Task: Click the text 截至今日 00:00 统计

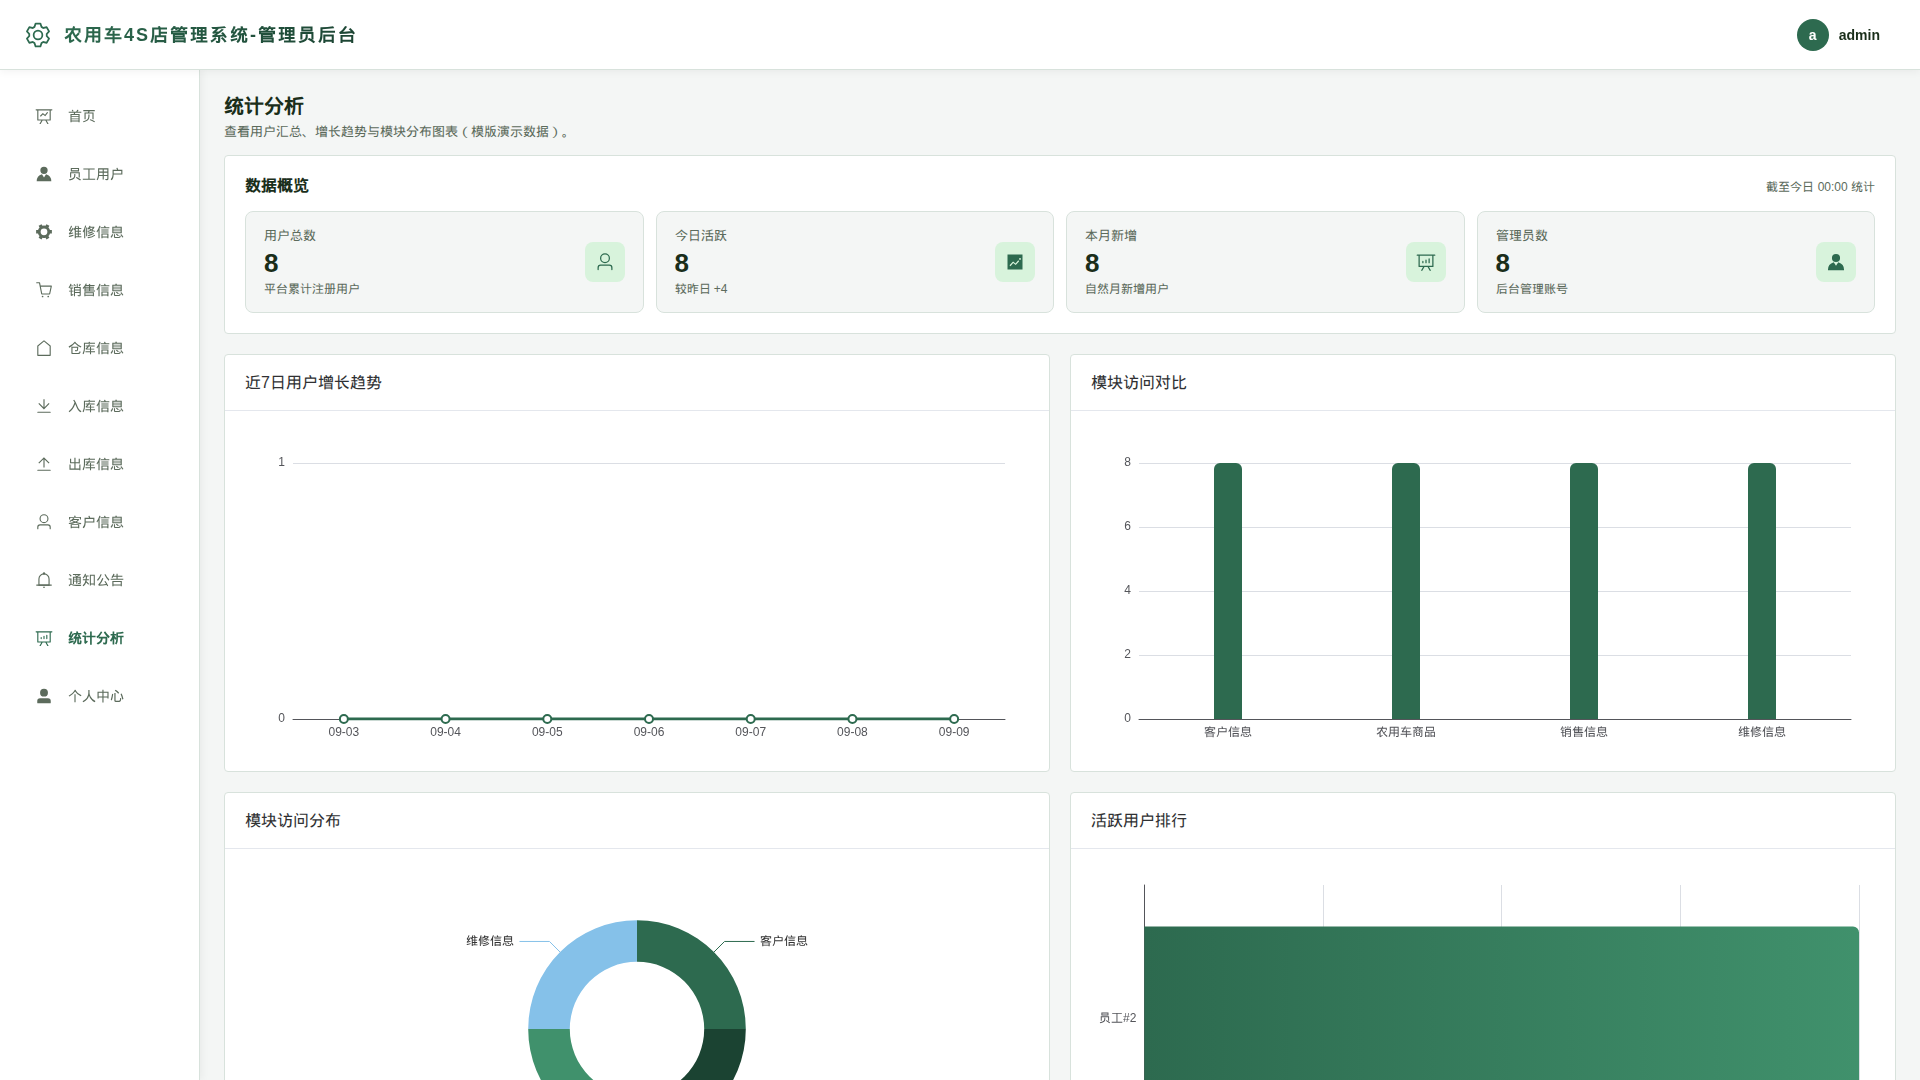Action: (x=1820, y=187)
